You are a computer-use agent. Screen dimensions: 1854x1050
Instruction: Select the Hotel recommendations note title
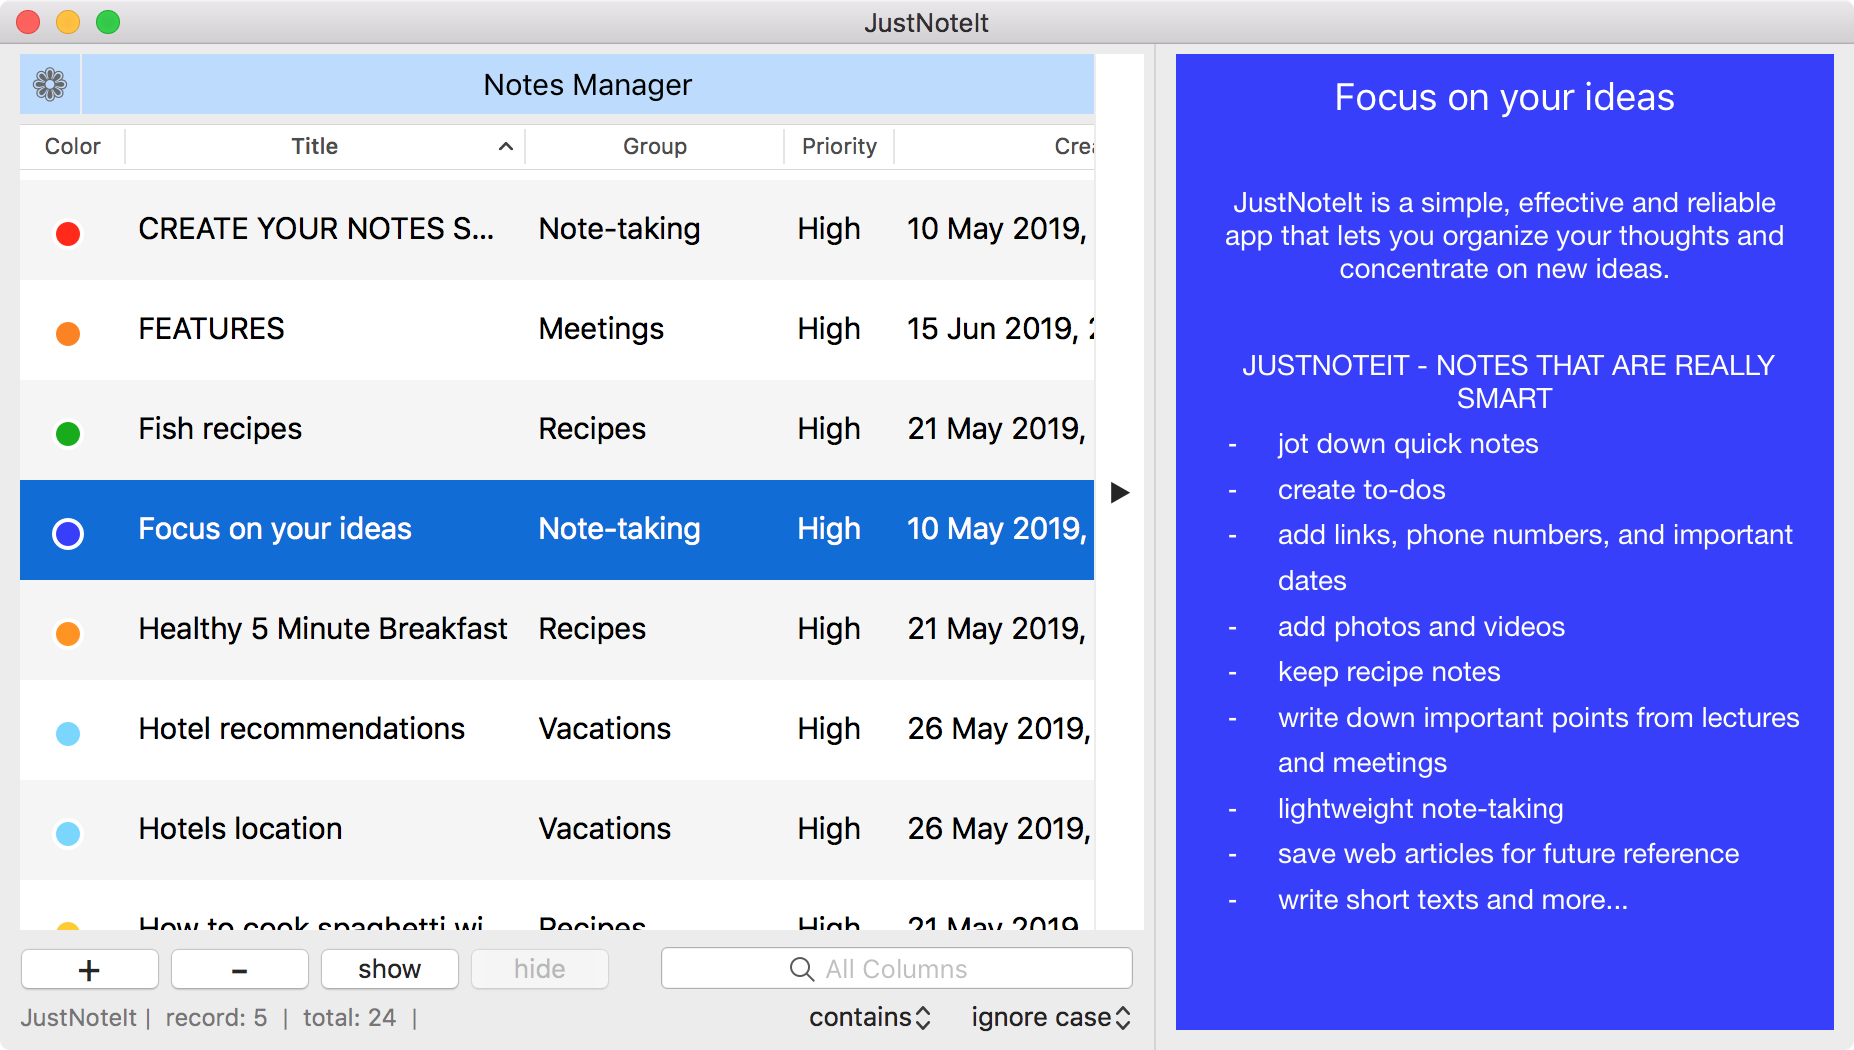(301, 729)
